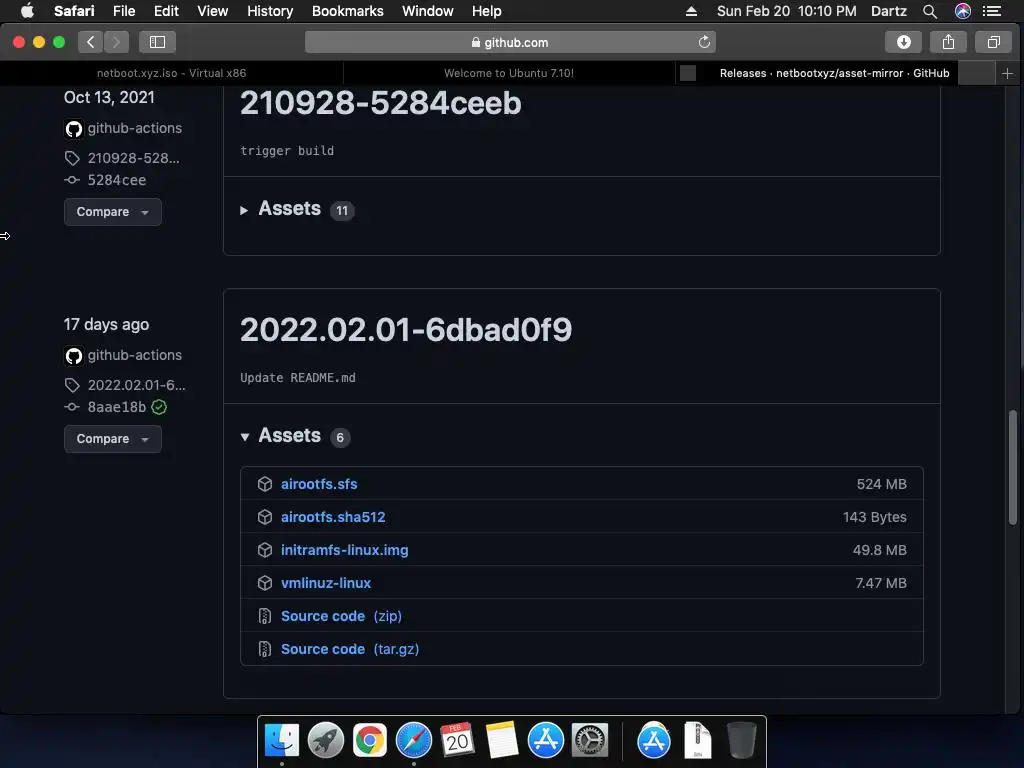Download vmlinuz-linux asset
The height and width of the screenshot is (768, 1024).
coord(326,583)
